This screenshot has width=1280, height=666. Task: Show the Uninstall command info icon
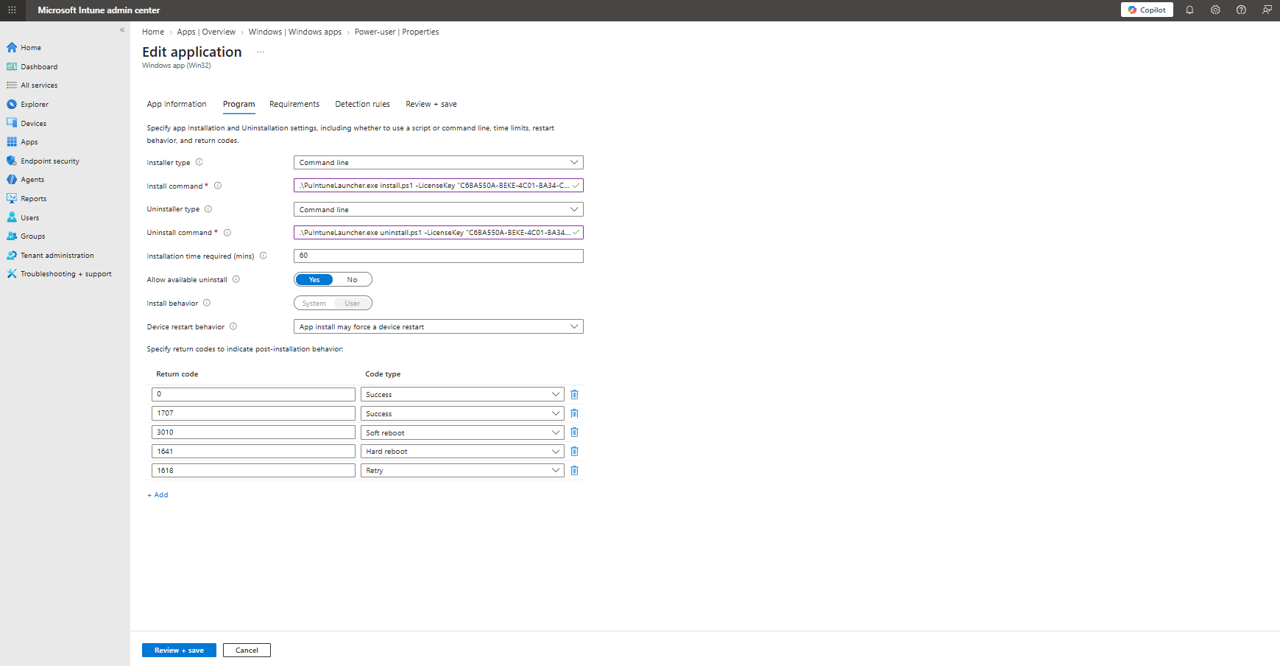pos(227,232)
